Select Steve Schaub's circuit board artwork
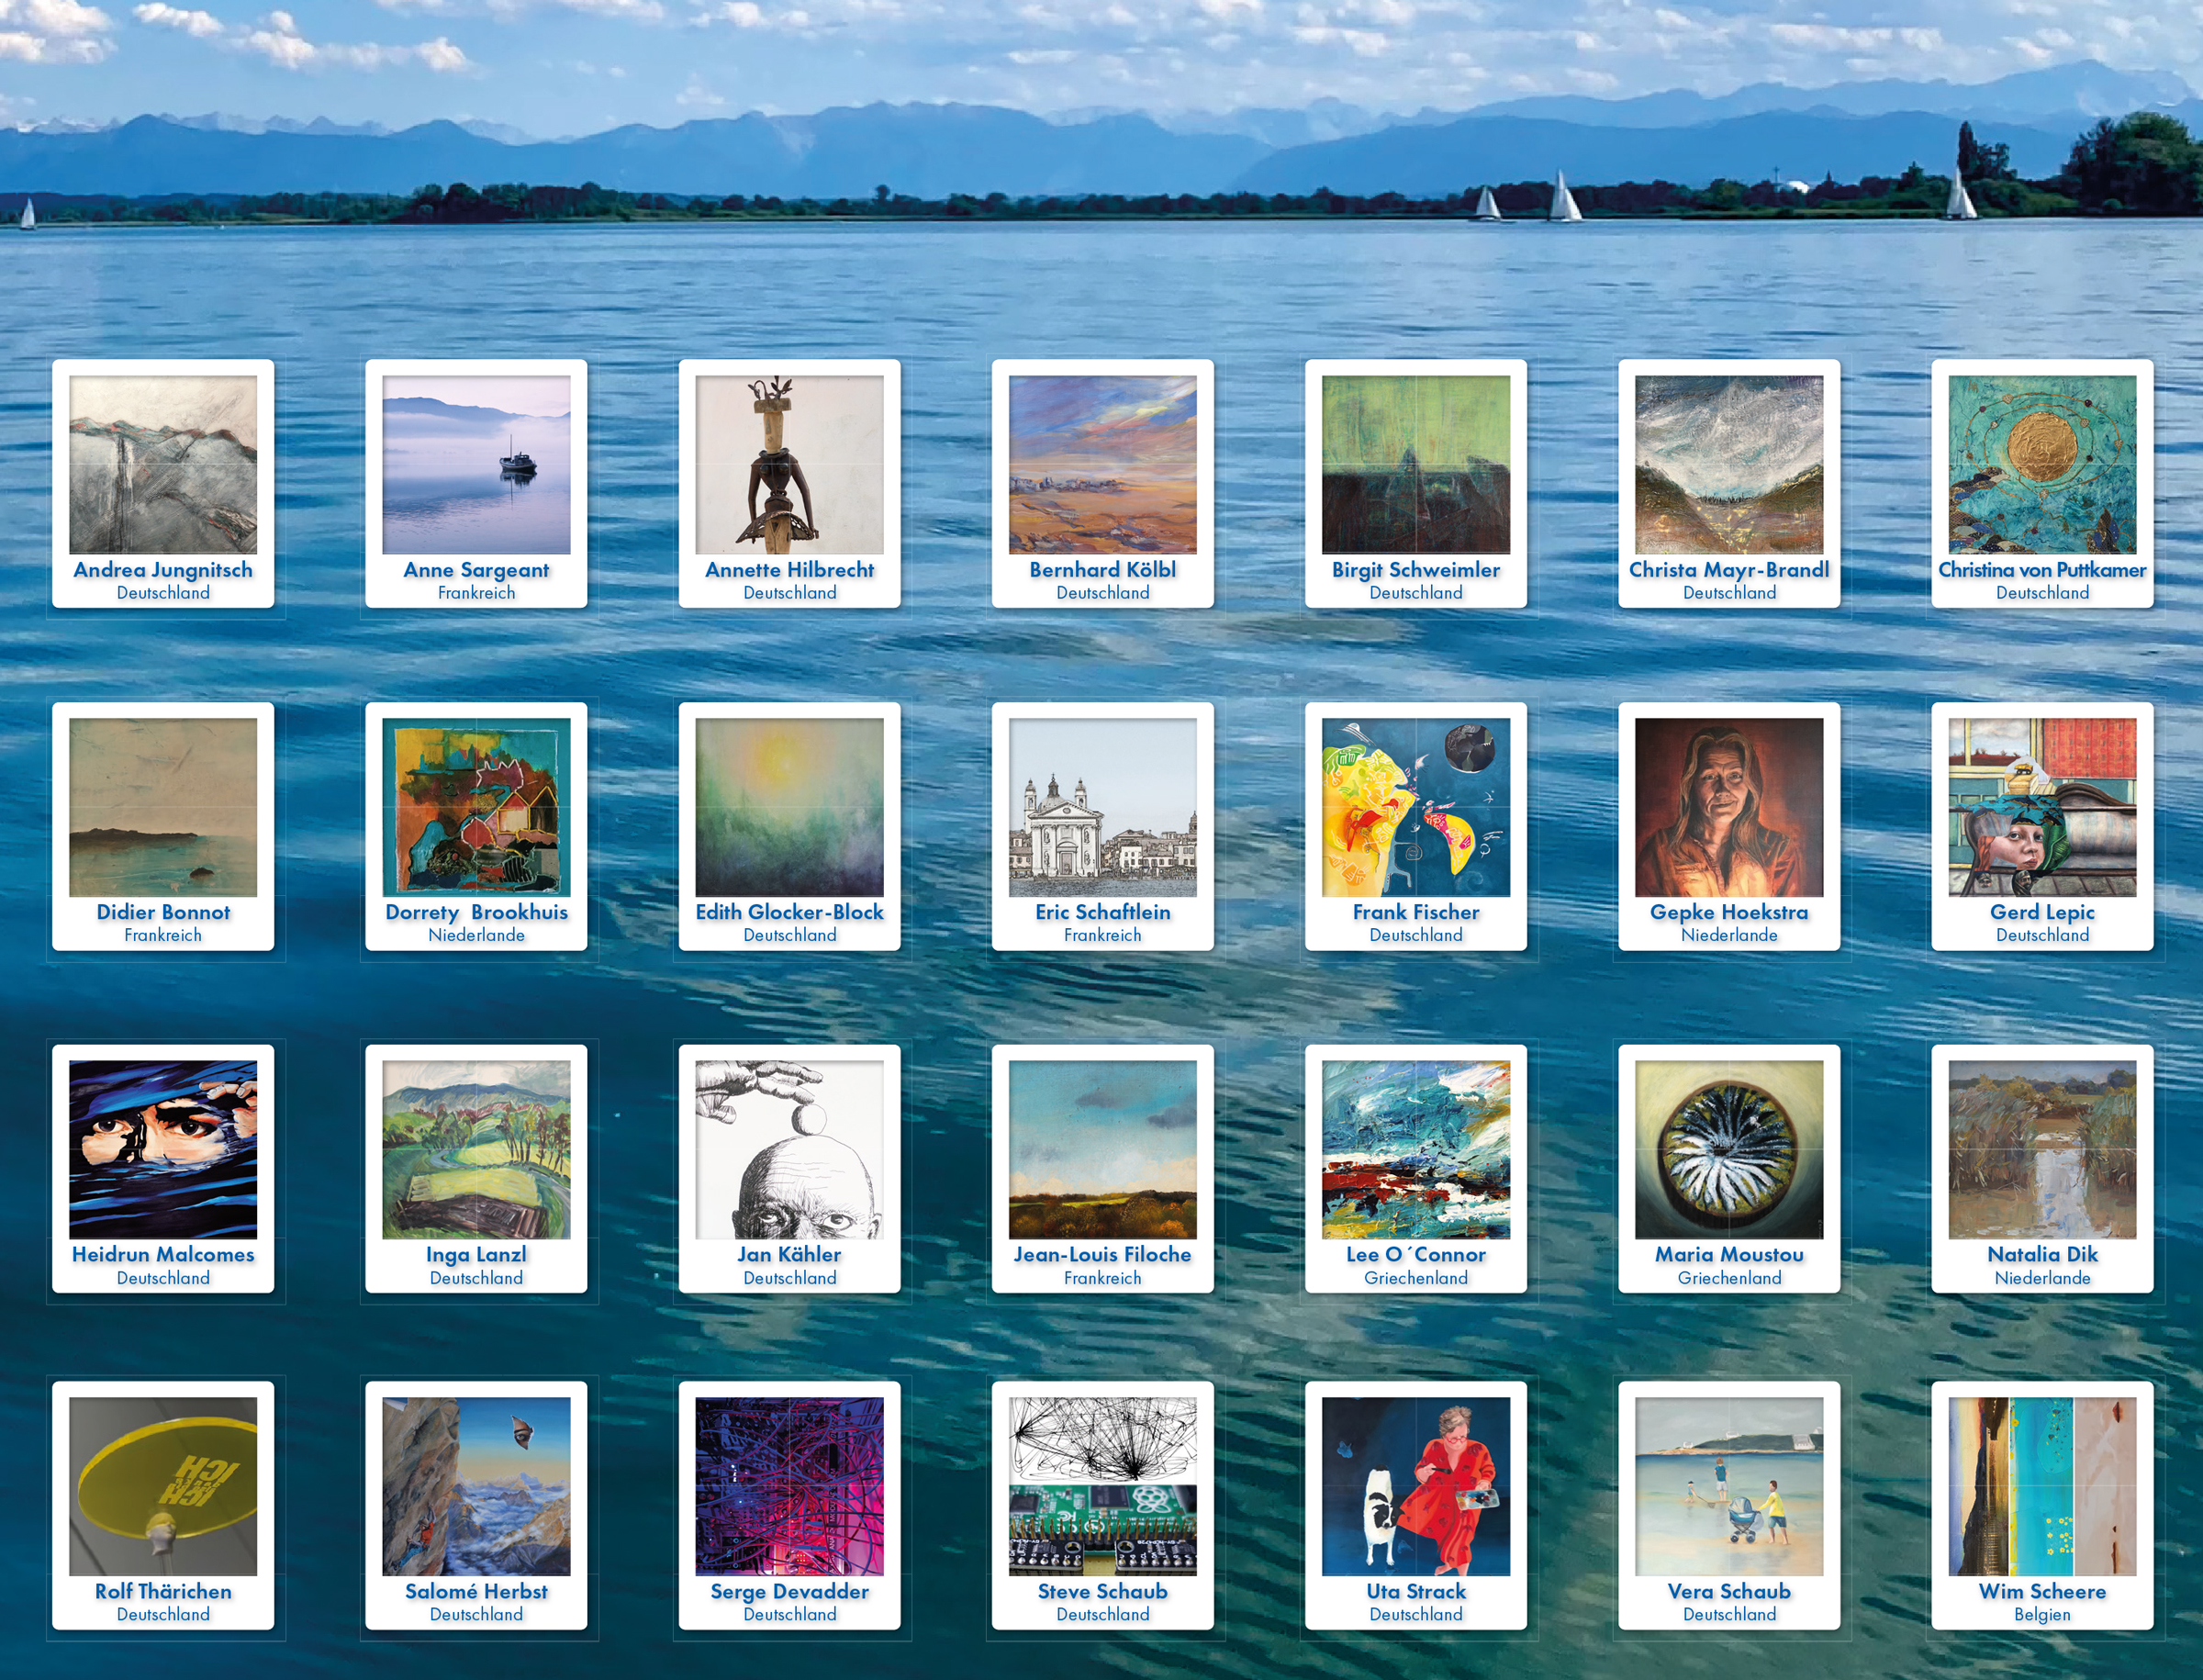 pos(1102,1486)
